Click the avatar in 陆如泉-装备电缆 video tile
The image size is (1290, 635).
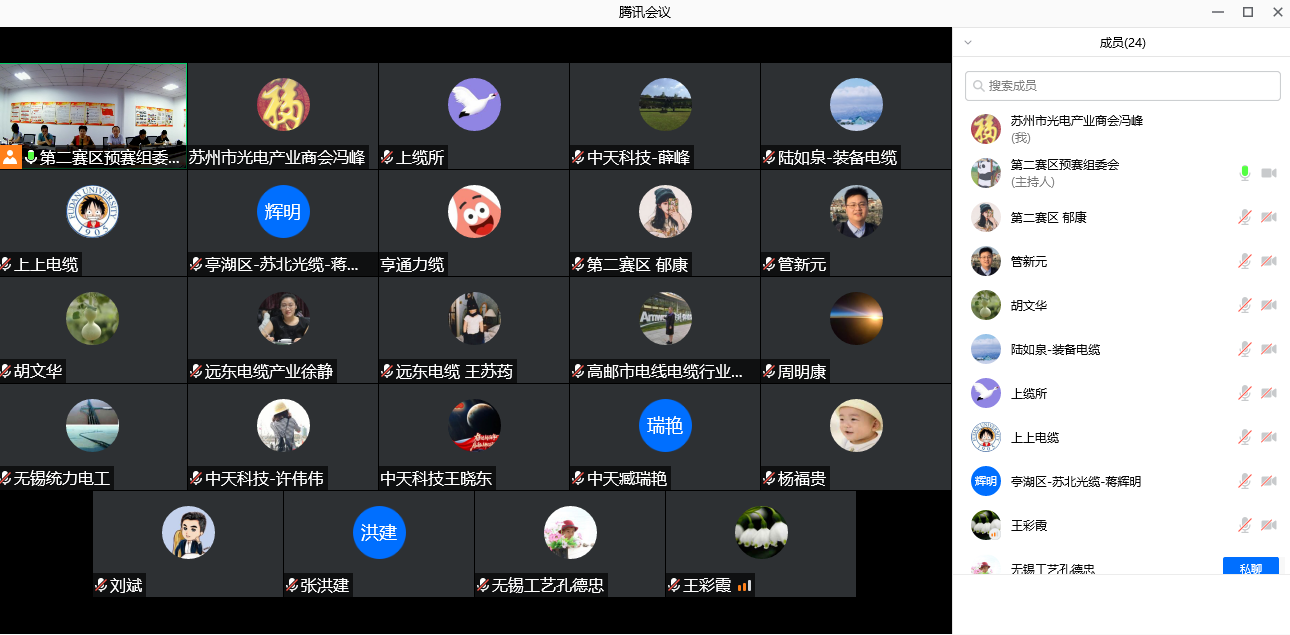click(x=856, y=104)
